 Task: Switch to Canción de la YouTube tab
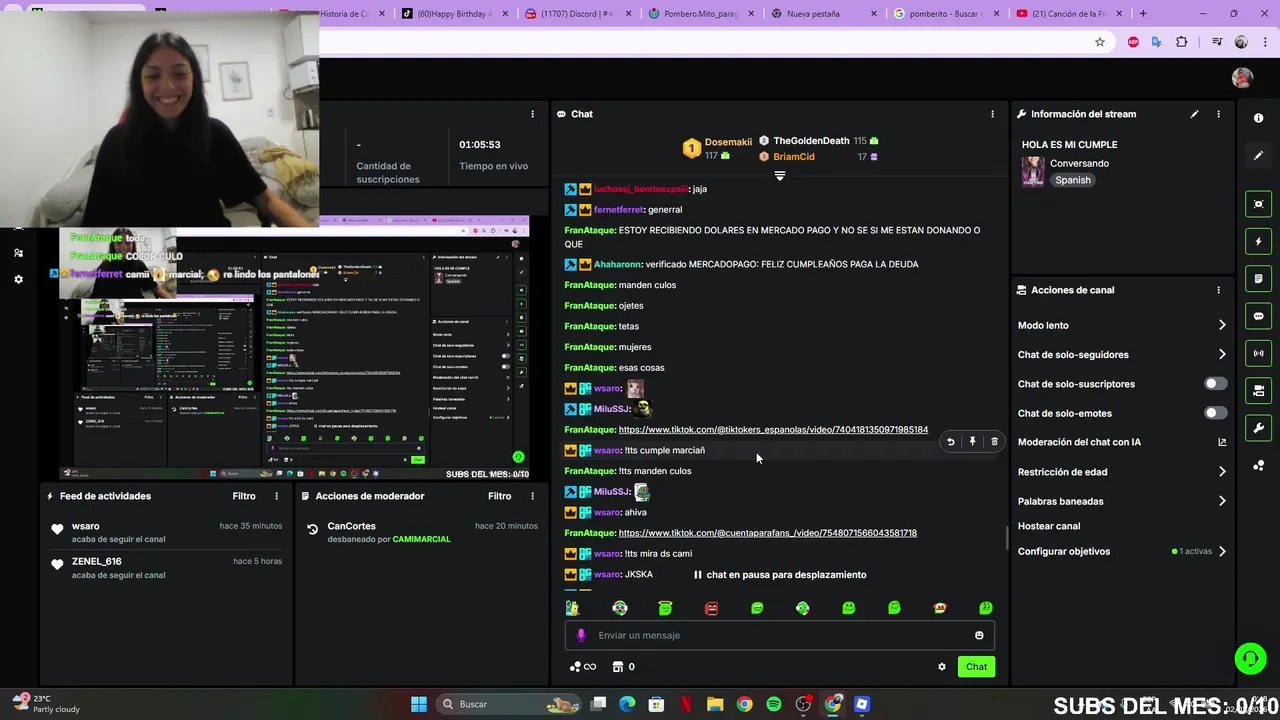pos(1070,14)
